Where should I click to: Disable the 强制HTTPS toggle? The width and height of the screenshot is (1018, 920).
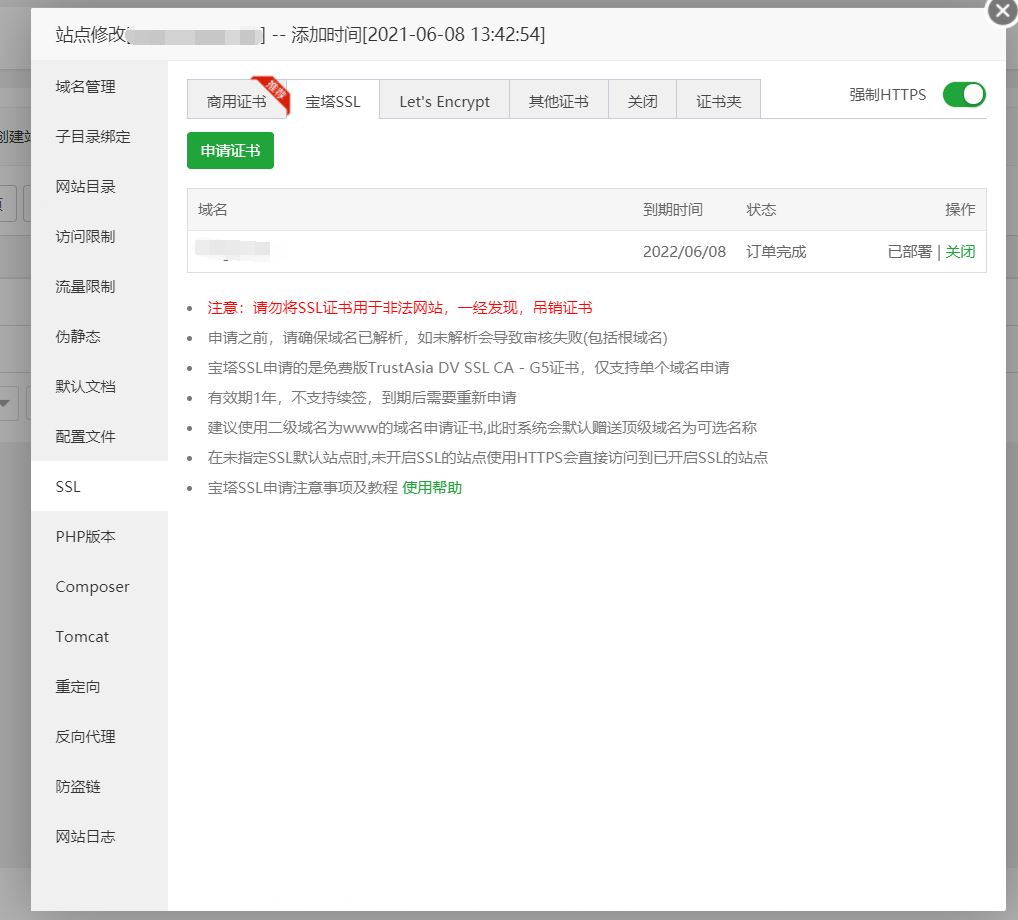click(963, 94)
